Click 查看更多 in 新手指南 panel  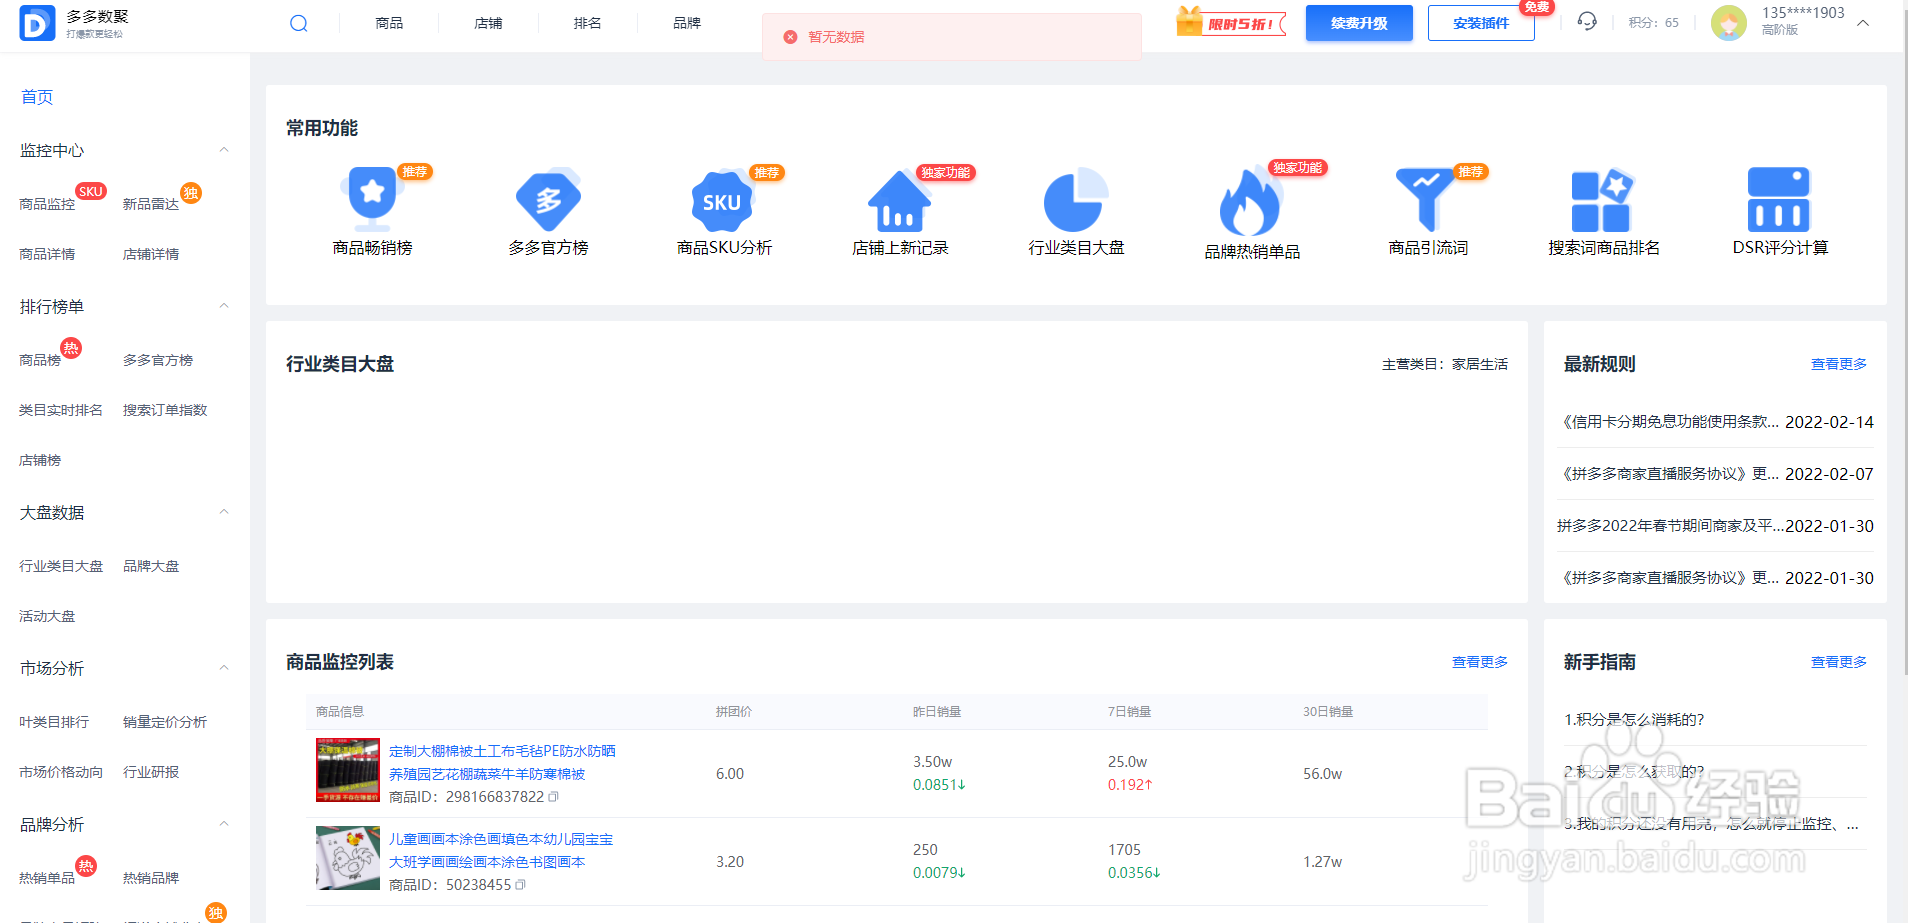pos(1839,662)
